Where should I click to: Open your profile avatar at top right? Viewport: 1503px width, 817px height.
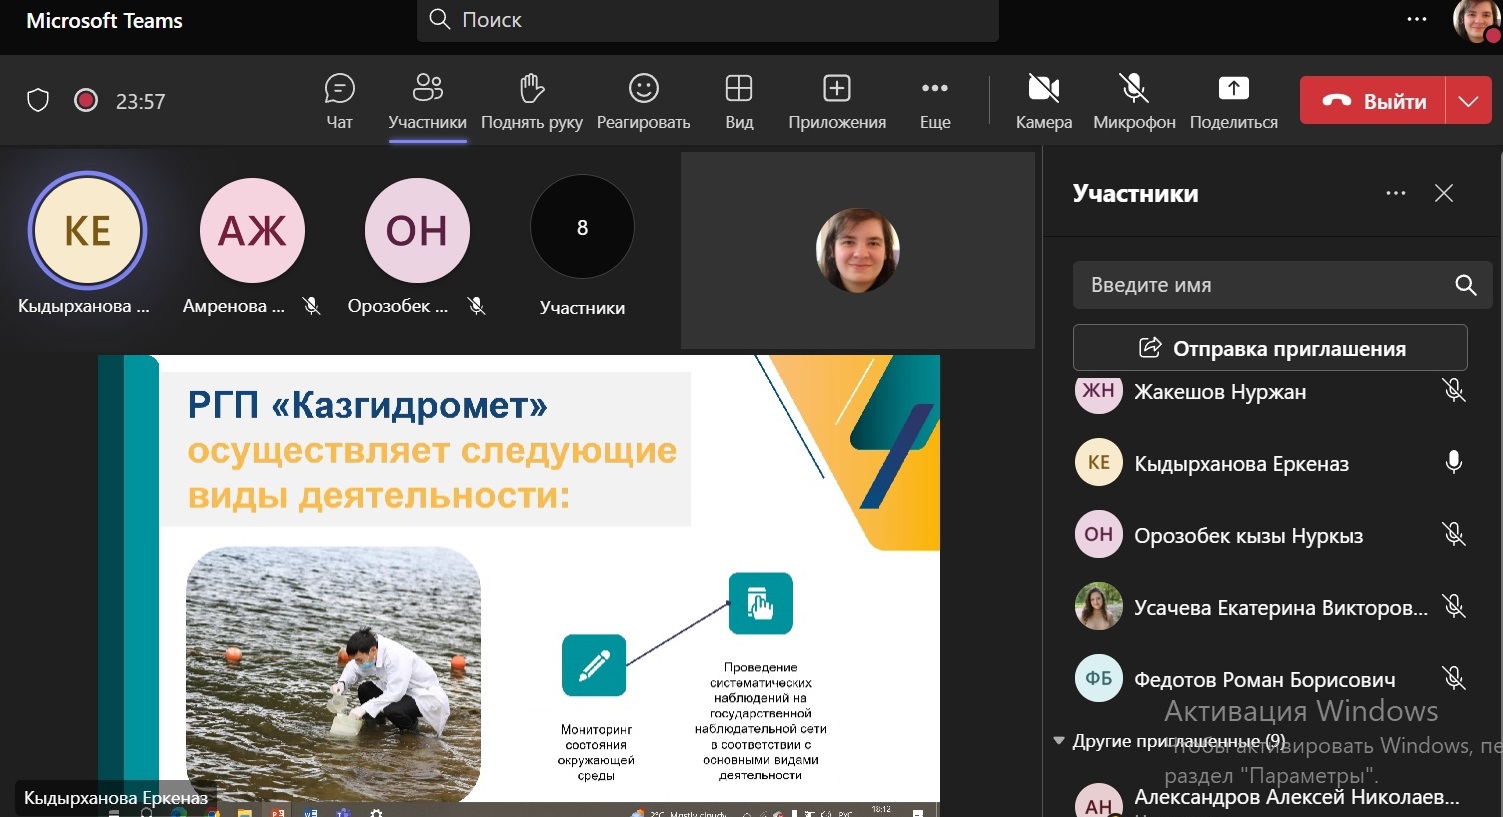pos(1476,21)
